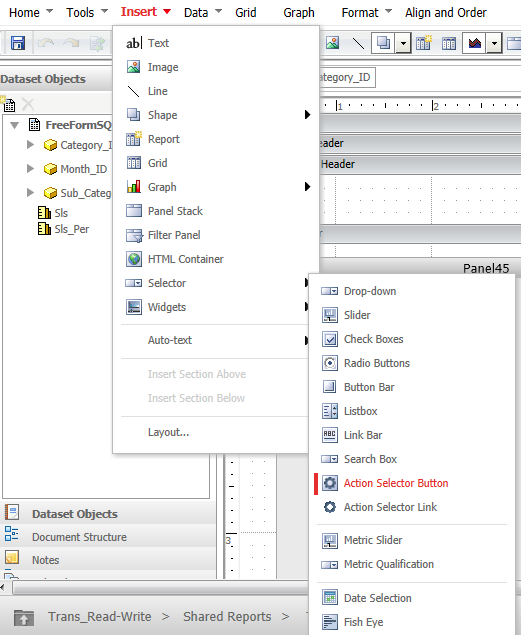Open the Notes pane
521x635 pixels.
[x=45, y=560]
